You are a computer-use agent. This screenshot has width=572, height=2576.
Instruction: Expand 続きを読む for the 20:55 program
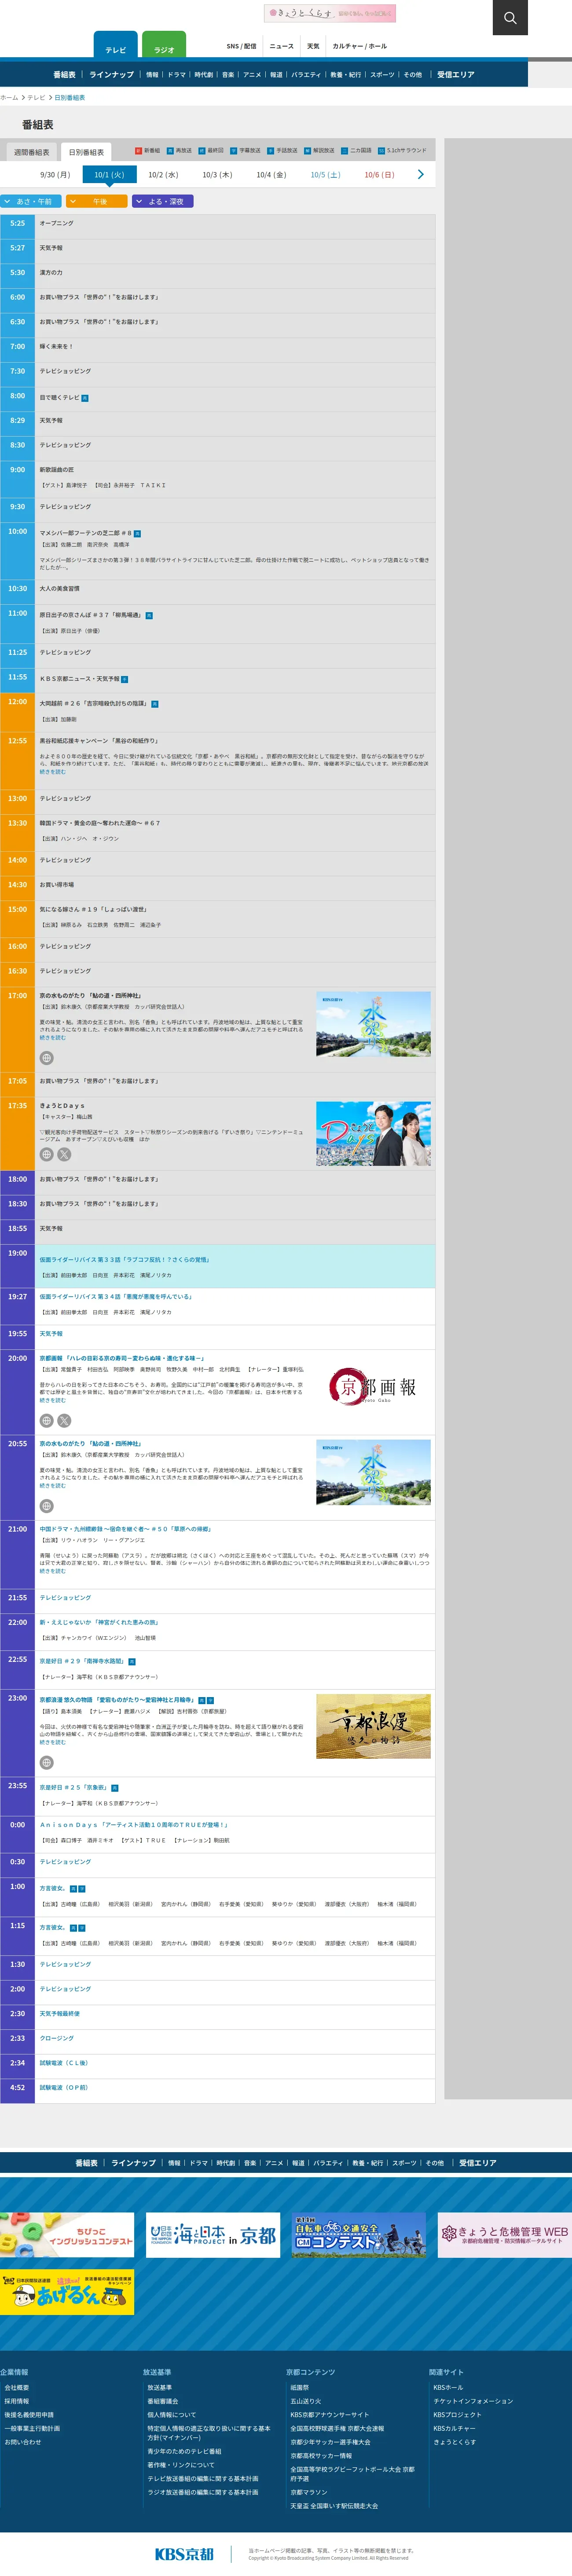(52, 1485)
